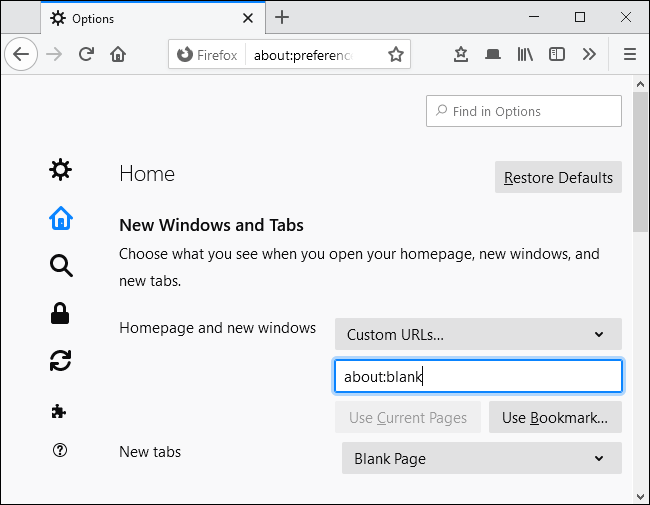Expand the Custom URLs dropdown
Screen dimensions: 650x505
pyautogui.click(x=478, y=334)
